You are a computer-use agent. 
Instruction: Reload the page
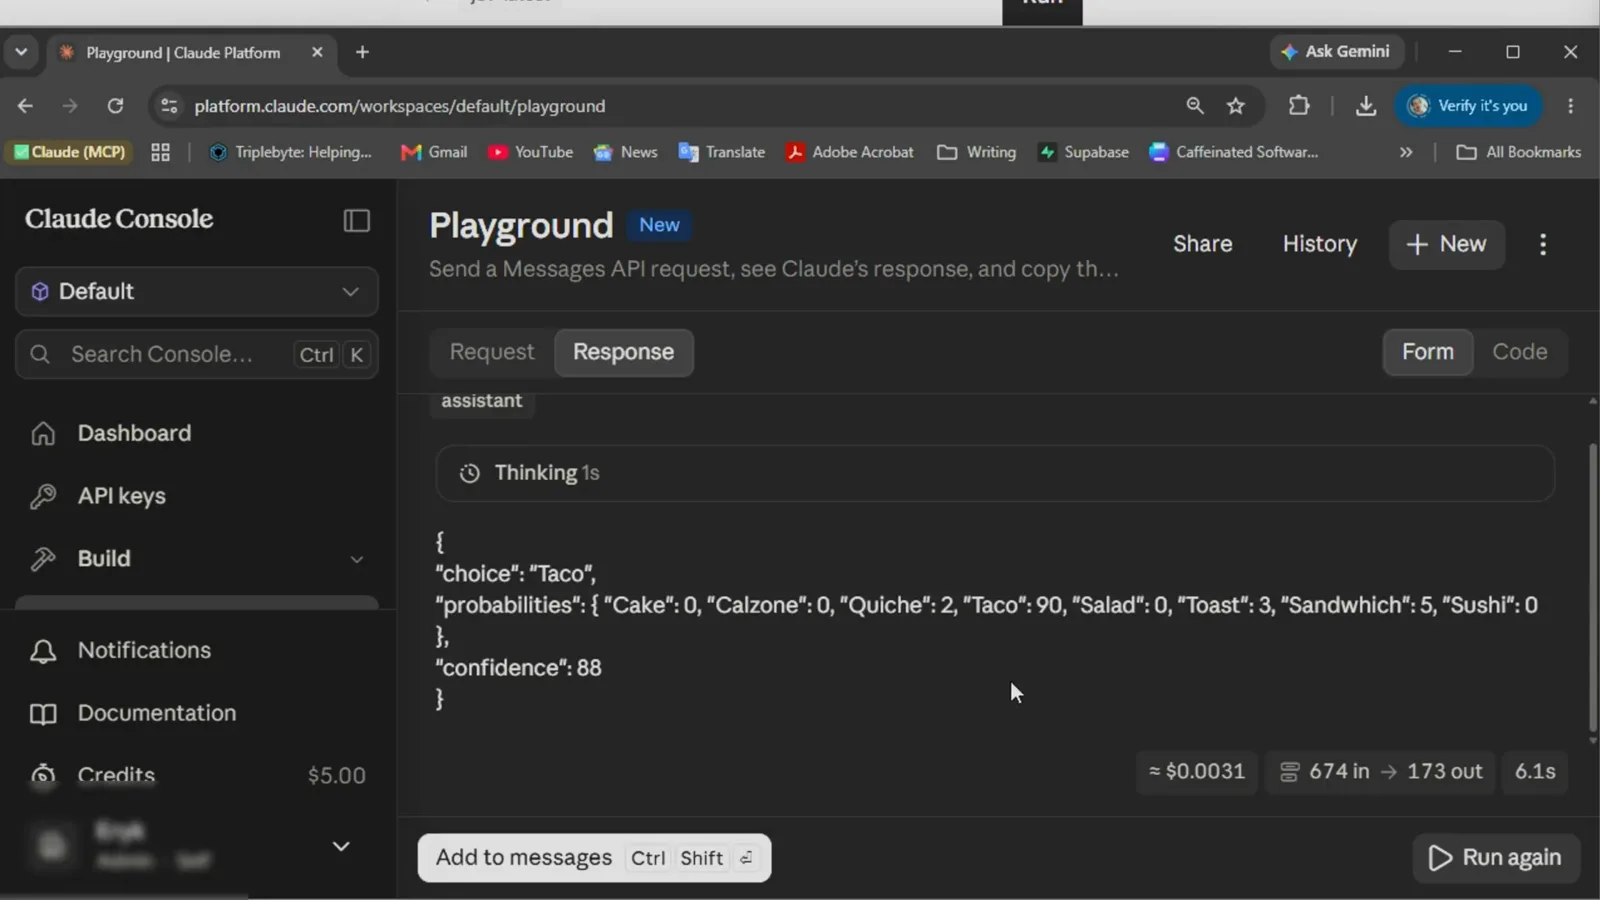tap(116, 106)
